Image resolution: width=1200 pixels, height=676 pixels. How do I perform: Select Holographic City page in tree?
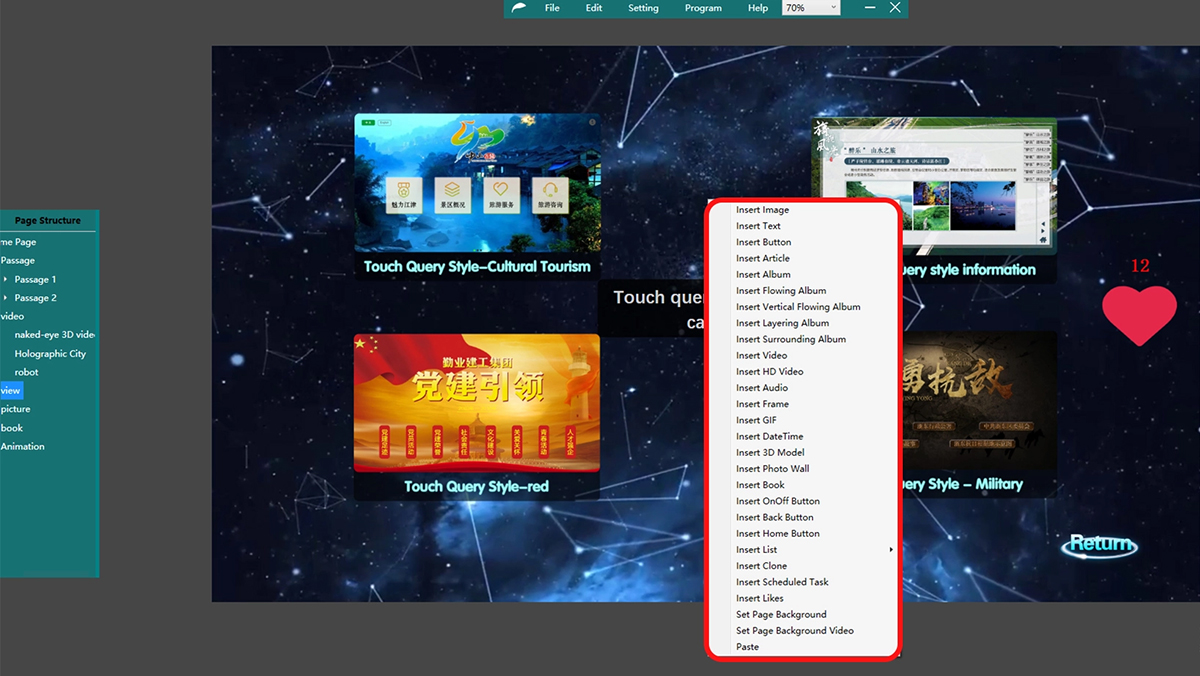pos(50,354)
